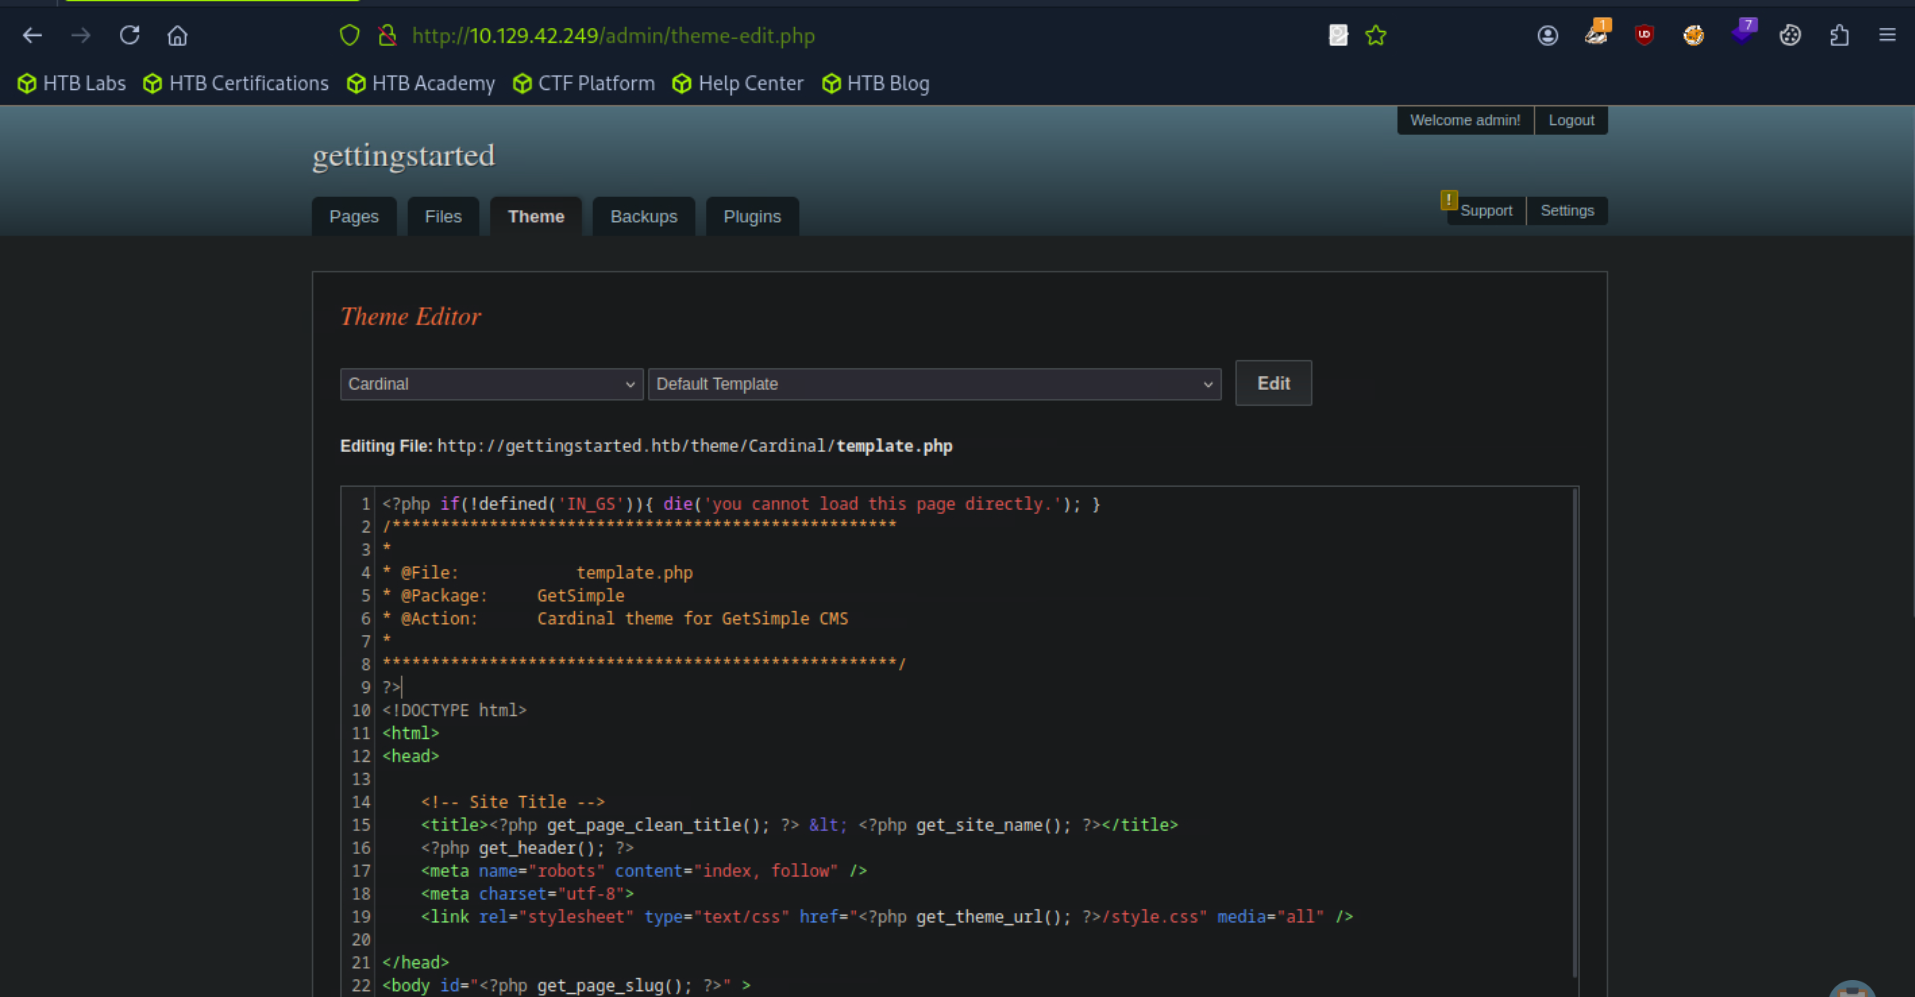Image resolution: width=1915 pixels, height=997 pixels.
Task: Click the Edit button
Action: pyautogui.click(x=1273, y=383)
